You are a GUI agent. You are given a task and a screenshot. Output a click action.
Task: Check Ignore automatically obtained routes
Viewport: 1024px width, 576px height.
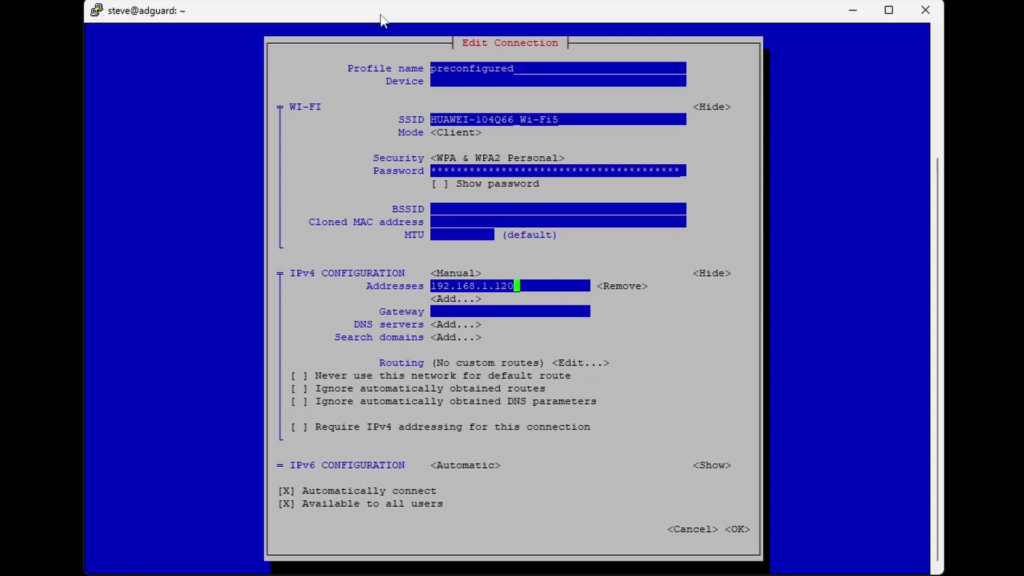[x=299, y=389]
